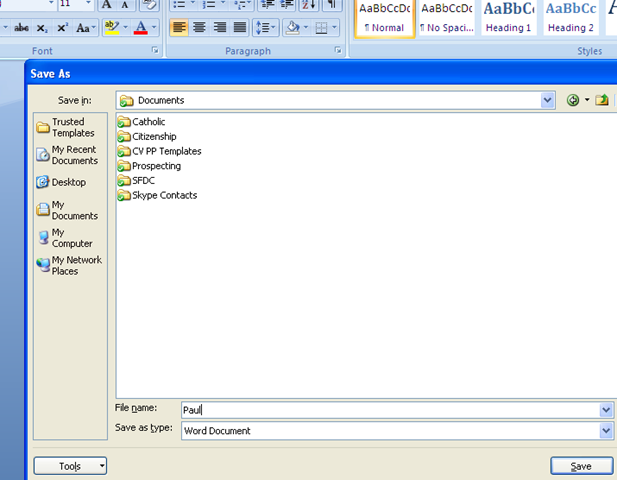Expand the borders dropdown arrow
This screenshot has width=617, height=480.
(334, 28)
